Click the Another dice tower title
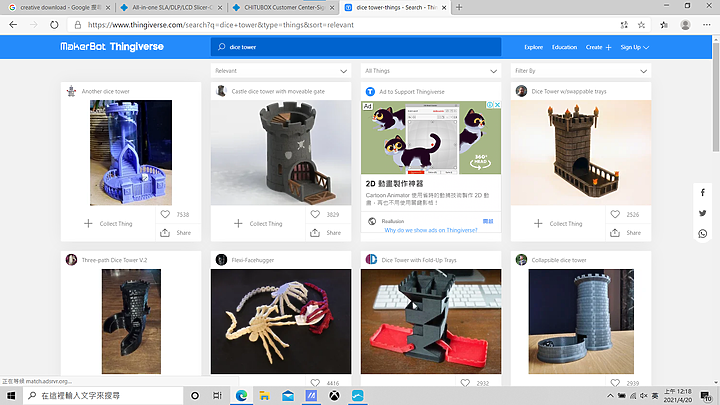The width and height of the screenshot is (720, 405). pos(106,91)
